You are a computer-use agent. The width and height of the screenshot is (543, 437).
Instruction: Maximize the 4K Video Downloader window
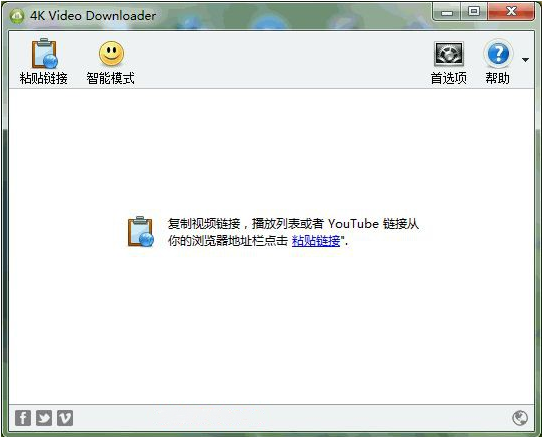474,12
